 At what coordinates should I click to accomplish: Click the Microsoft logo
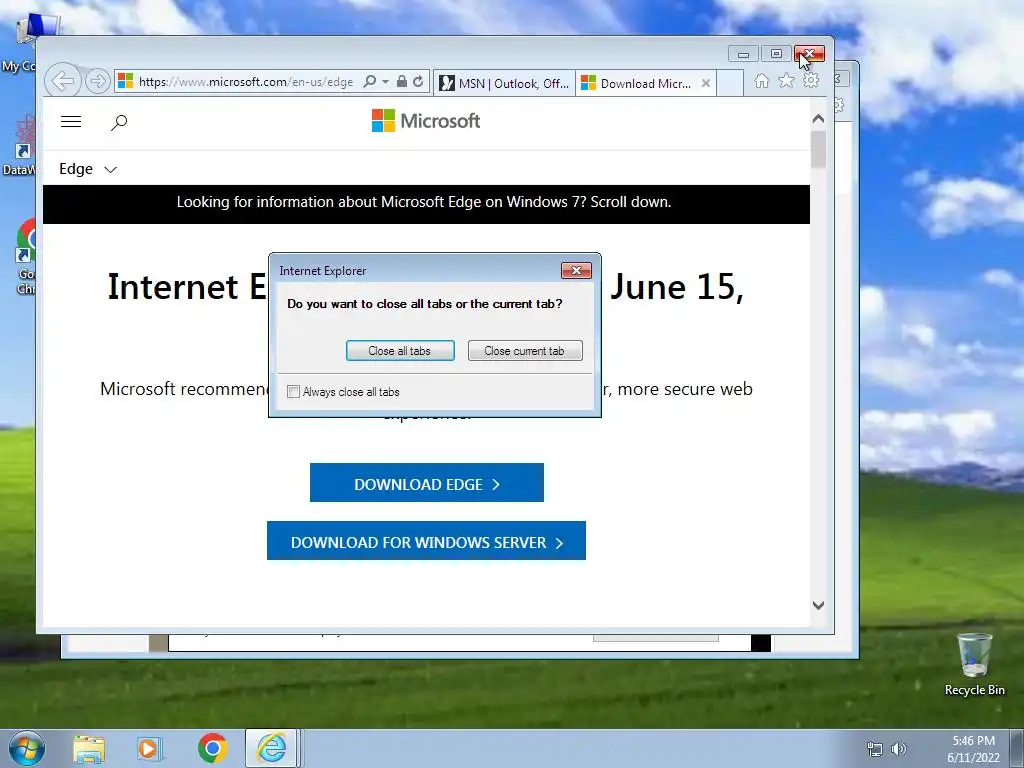pos(426,121)
